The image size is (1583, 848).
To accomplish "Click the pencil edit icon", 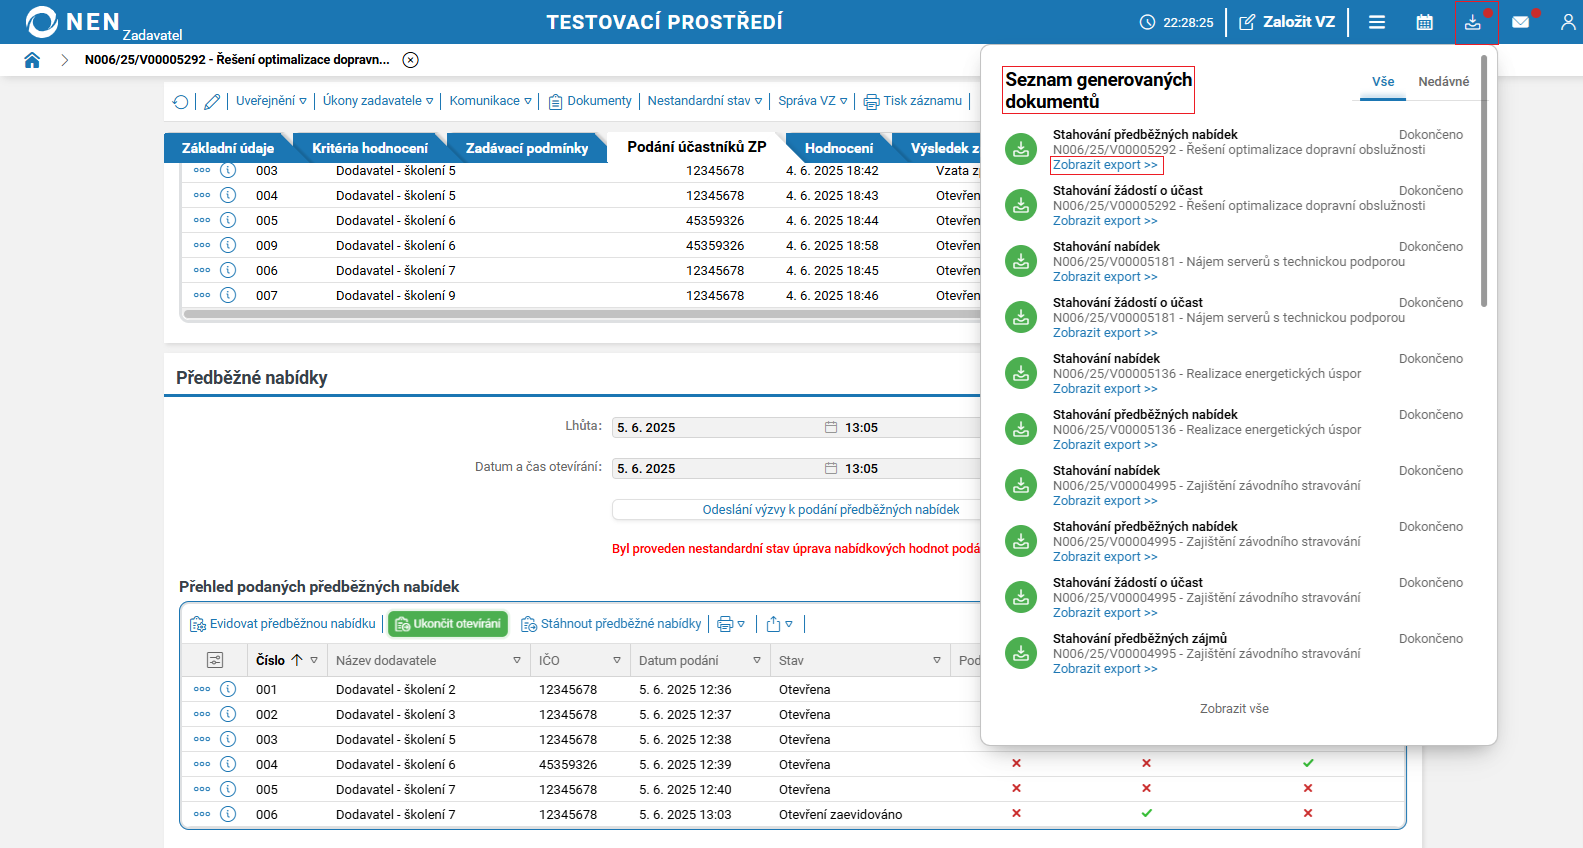I will (212, 102).
